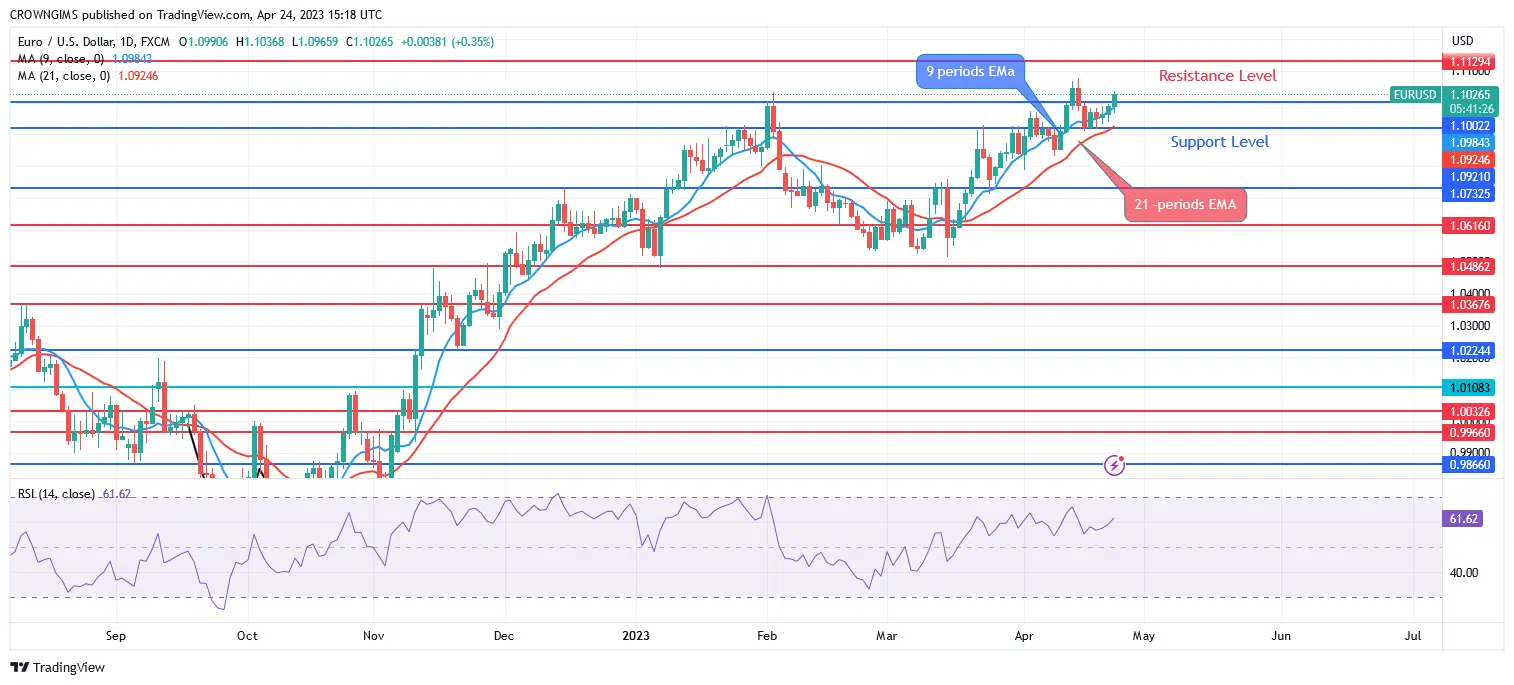Click the Jun label on the time axis
This screenshot has height=685, width=1514.
(x=1281, y=635)
